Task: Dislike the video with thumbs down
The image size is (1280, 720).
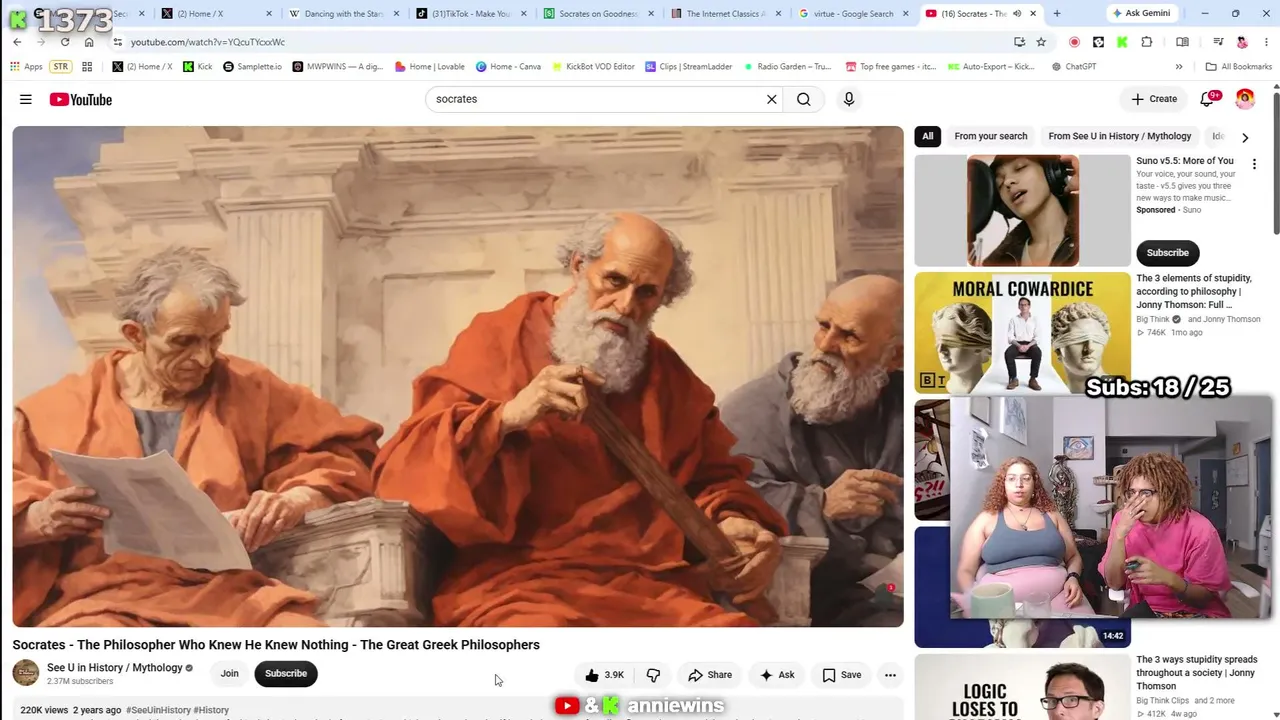Action: point(653,675)
